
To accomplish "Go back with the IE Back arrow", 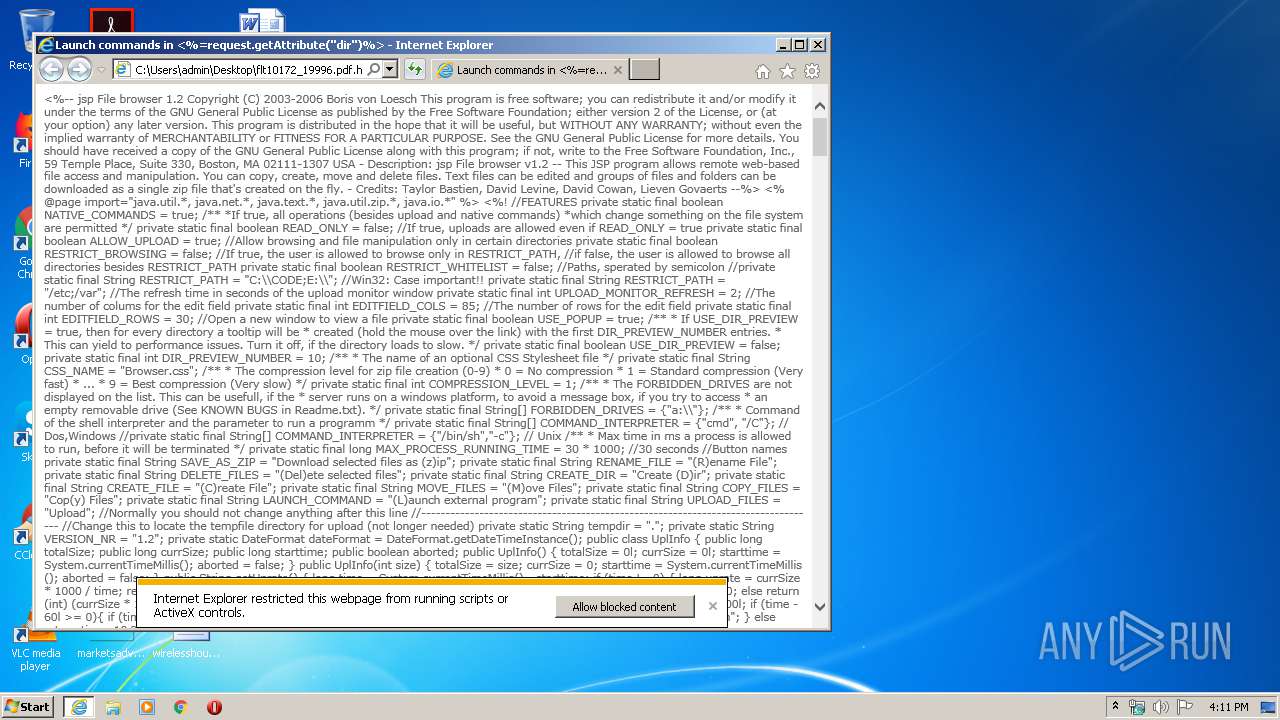I will (51, 70).
